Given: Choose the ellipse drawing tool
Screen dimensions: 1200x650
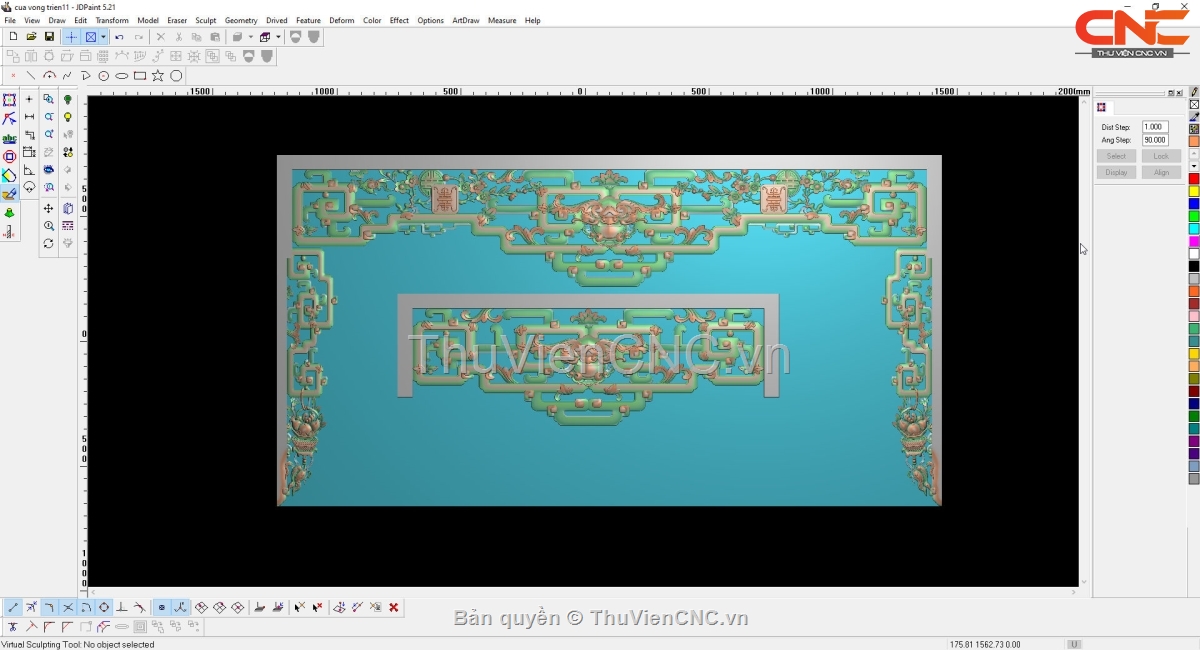Looking at the screenshot, I should [122, 76].
